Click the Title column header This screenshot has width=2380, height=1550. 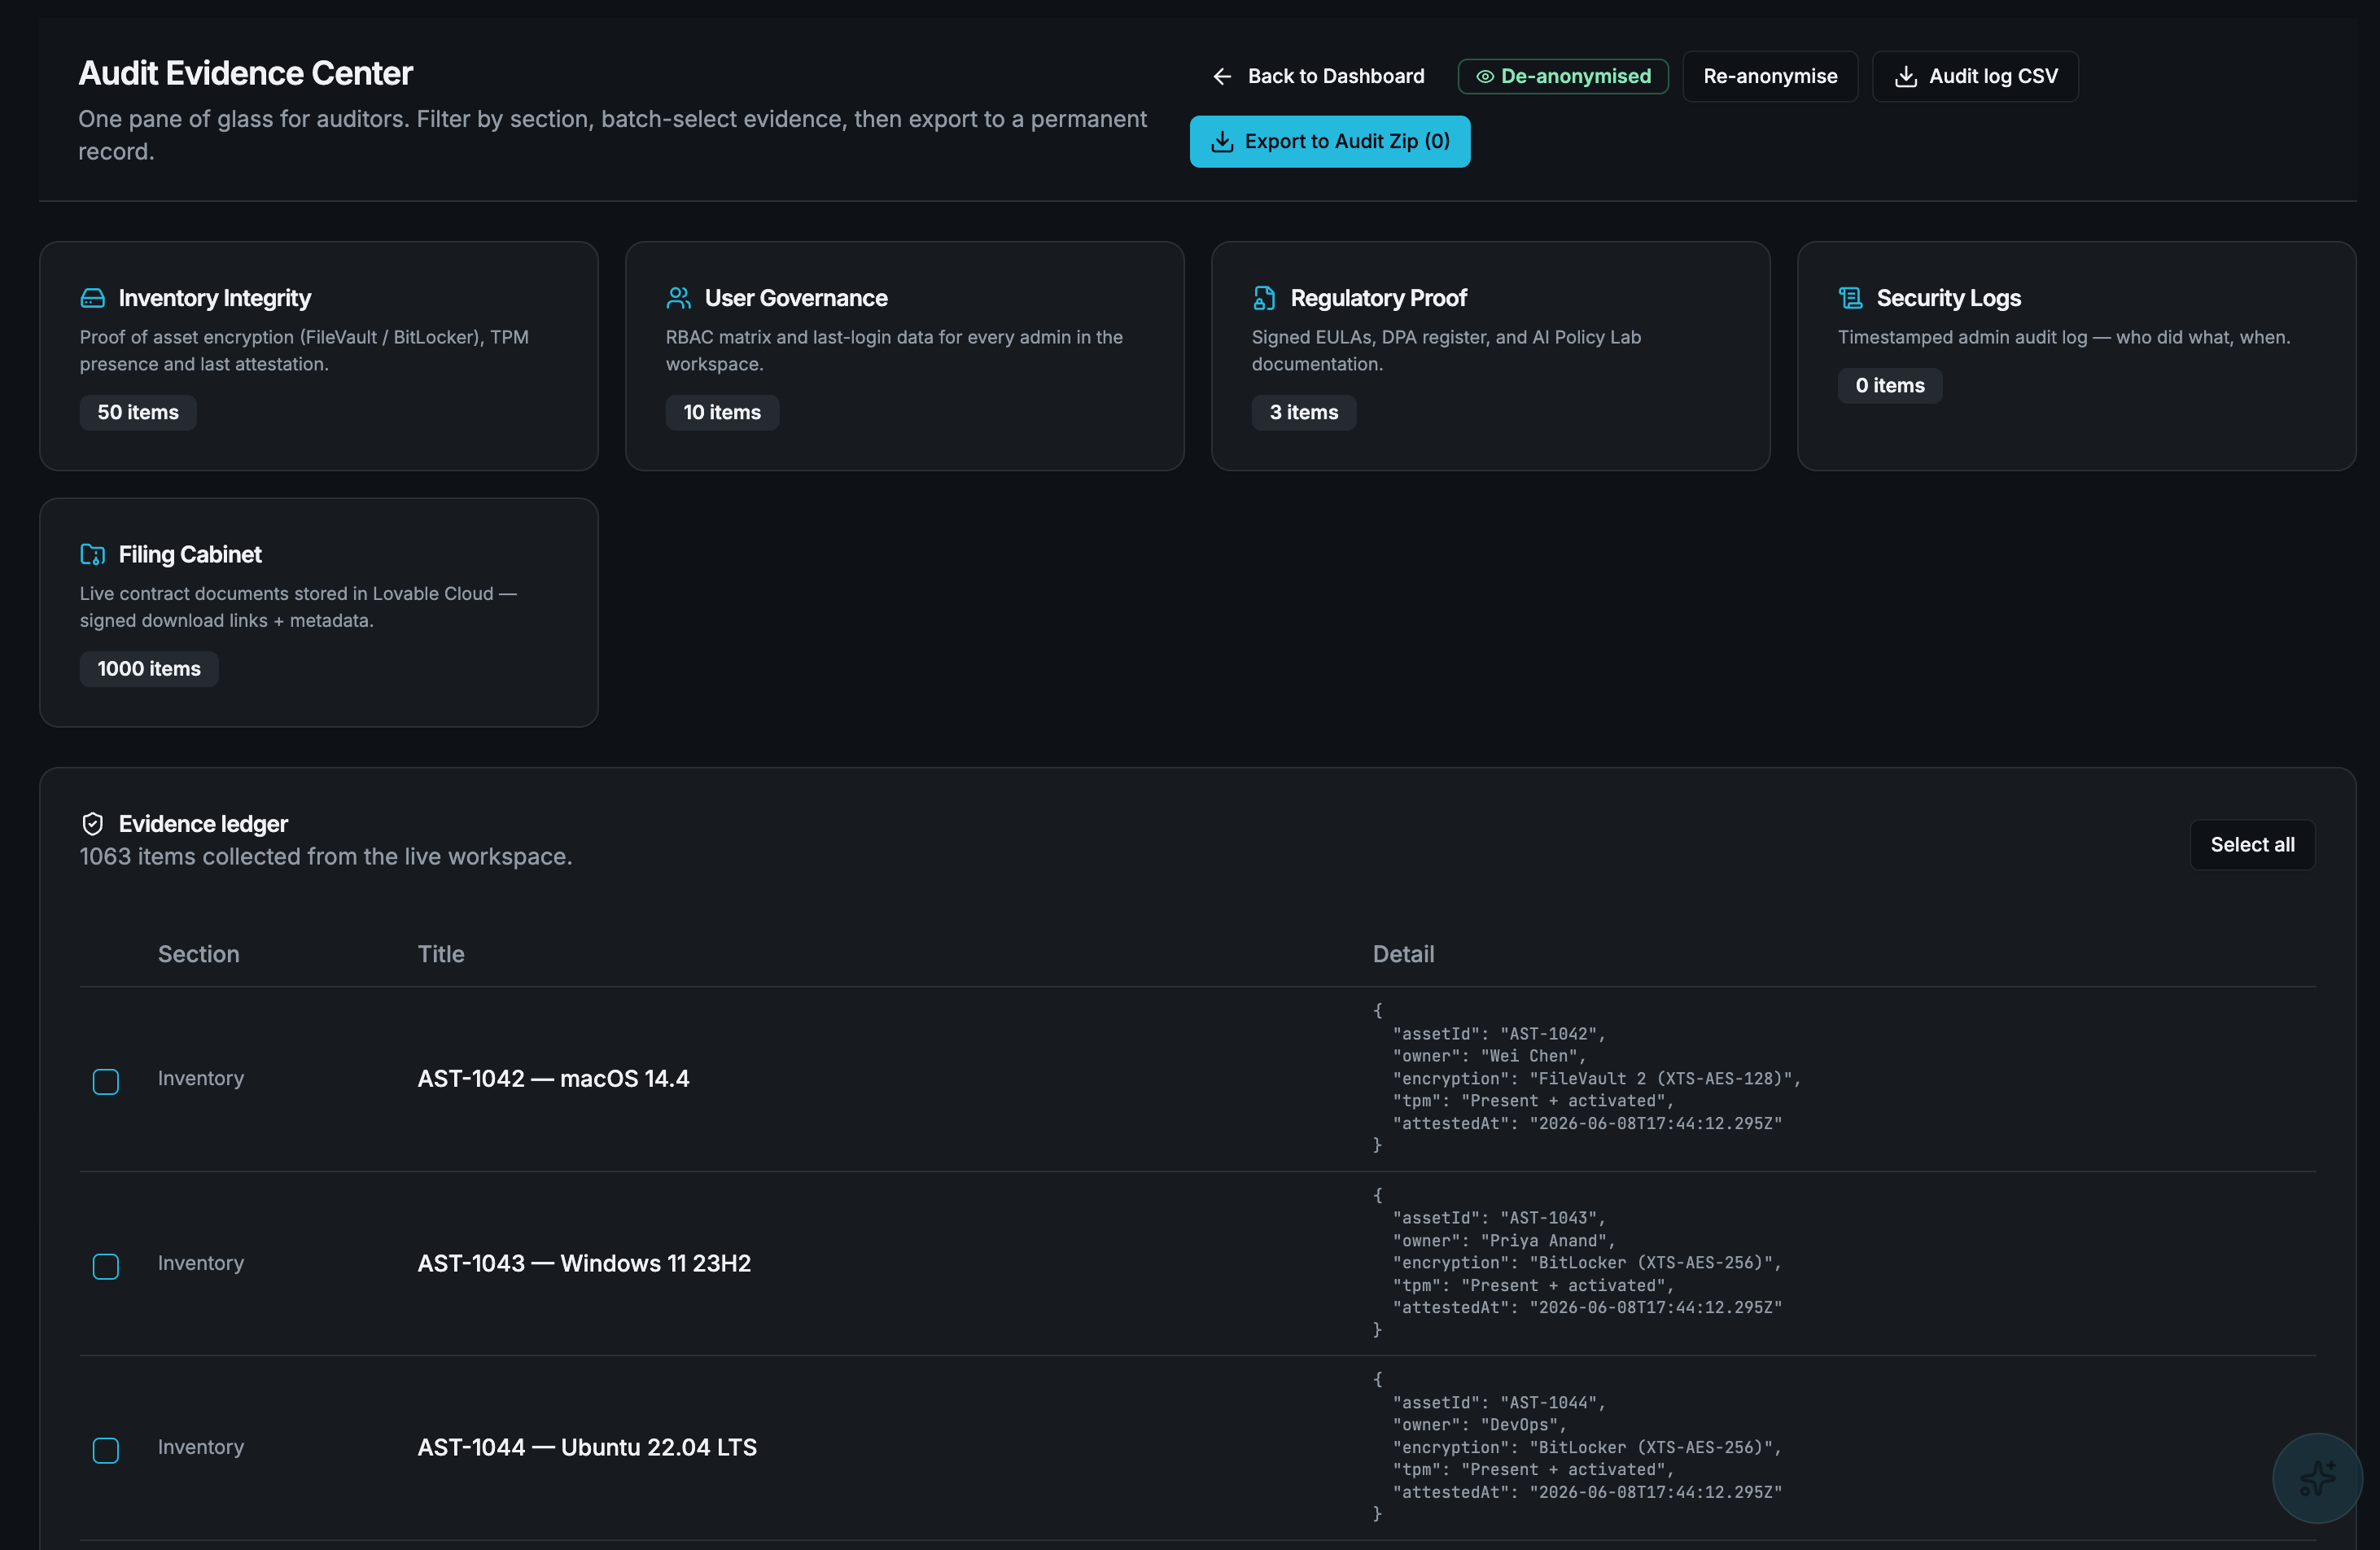point(441,954)
